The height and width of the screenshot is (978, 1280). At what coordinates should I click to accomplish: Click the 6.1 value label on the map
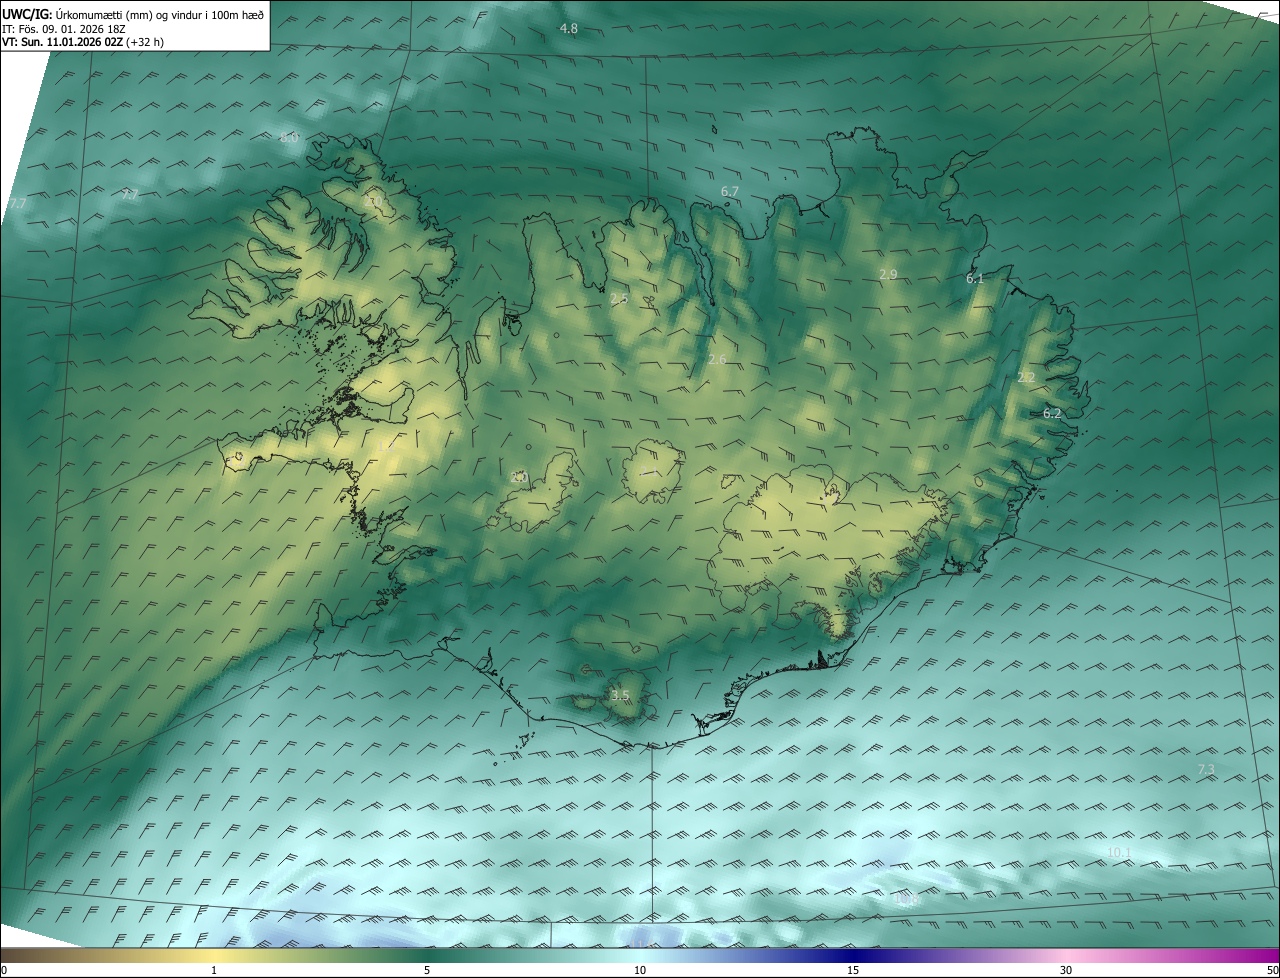coord(975,279)
